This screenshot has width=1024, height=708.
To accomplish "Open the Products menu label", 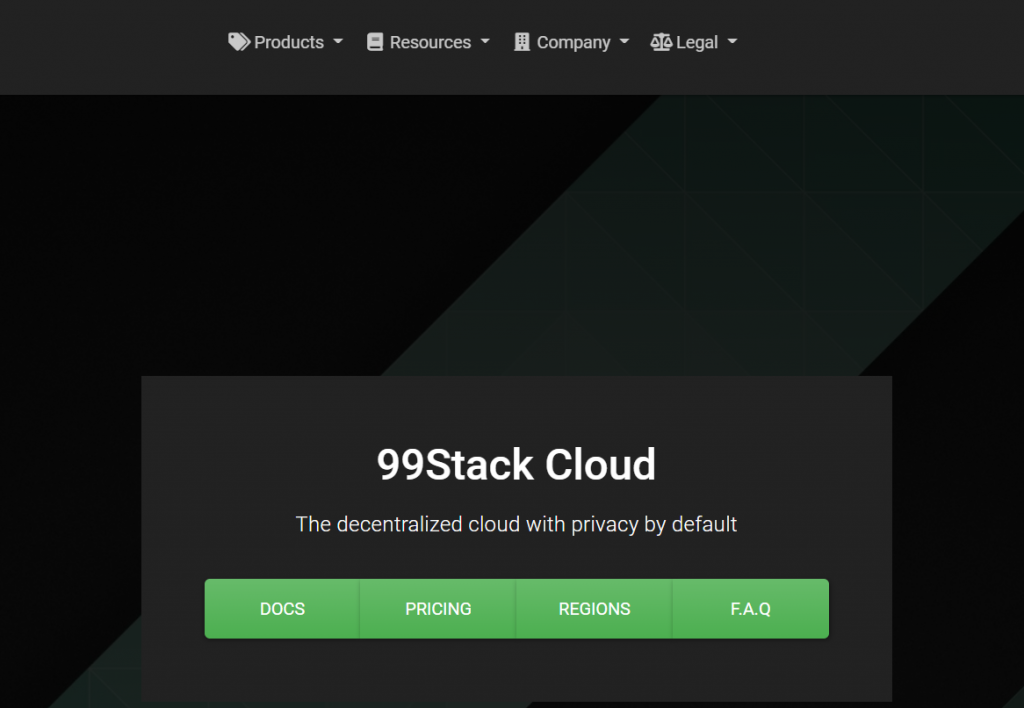I will click(289, 42).
